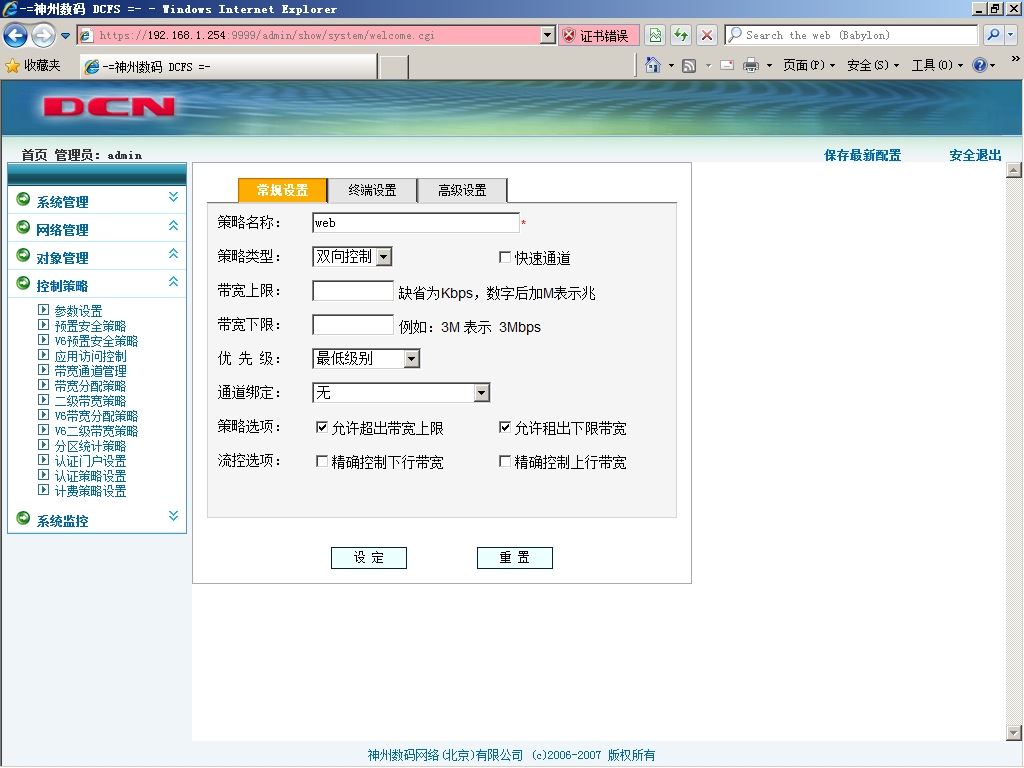
Task: Click the 证书错误 certificate warning
Action: [x=598, y=36]
